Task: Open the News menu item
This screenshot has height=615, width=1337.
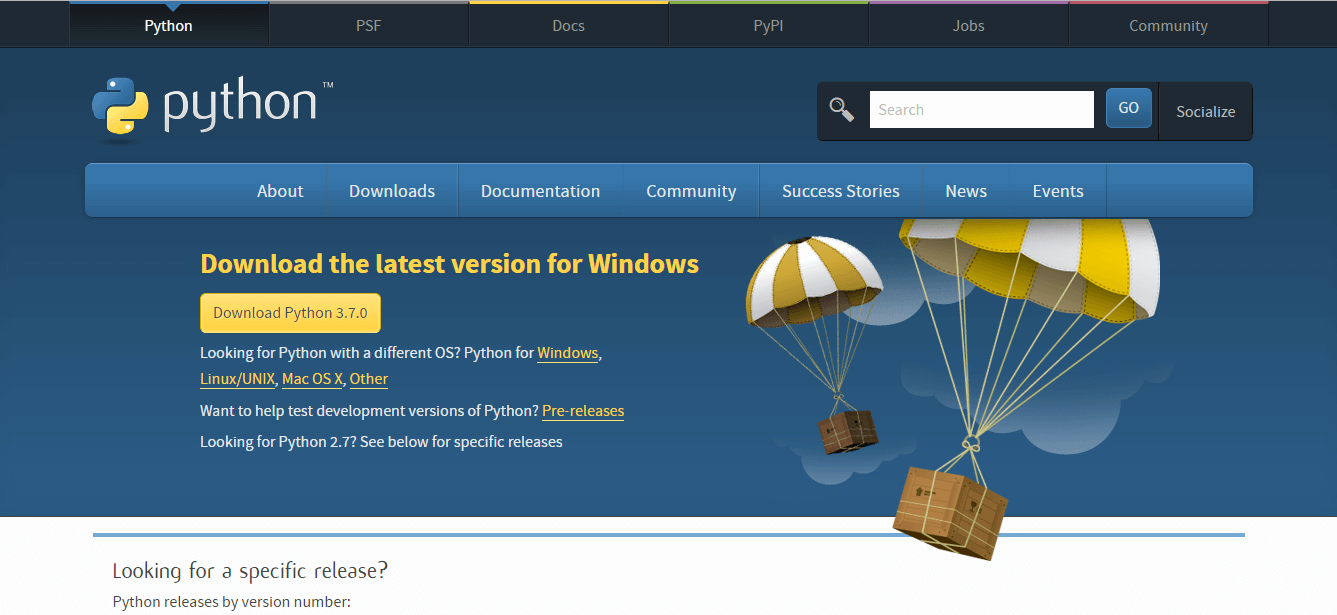Action: tap(966, 191)
